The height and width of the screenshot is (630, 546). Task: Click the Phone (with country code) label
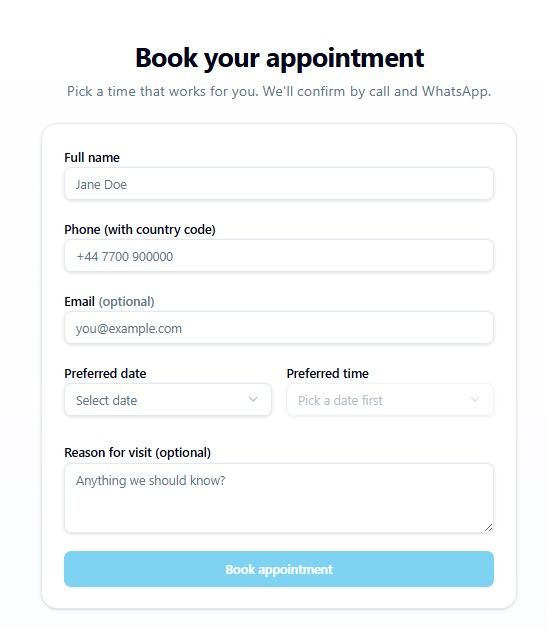click(x=140, y=230)
